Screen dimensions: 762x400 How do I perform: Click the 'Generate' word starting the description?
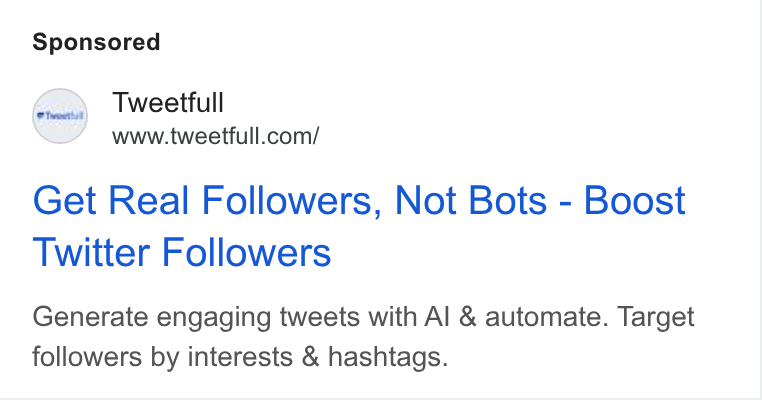pos(90,317)
